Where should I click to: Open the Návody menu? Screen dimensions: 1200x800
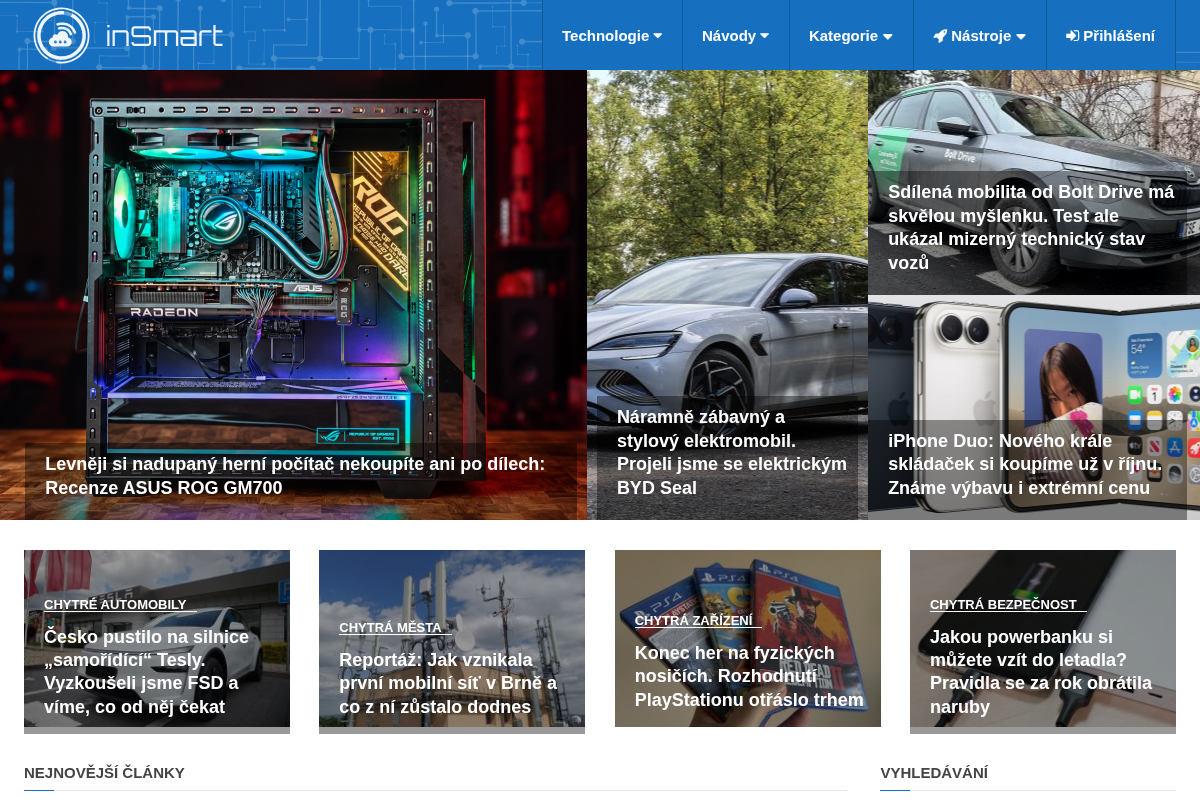click(x=735, y=35)
